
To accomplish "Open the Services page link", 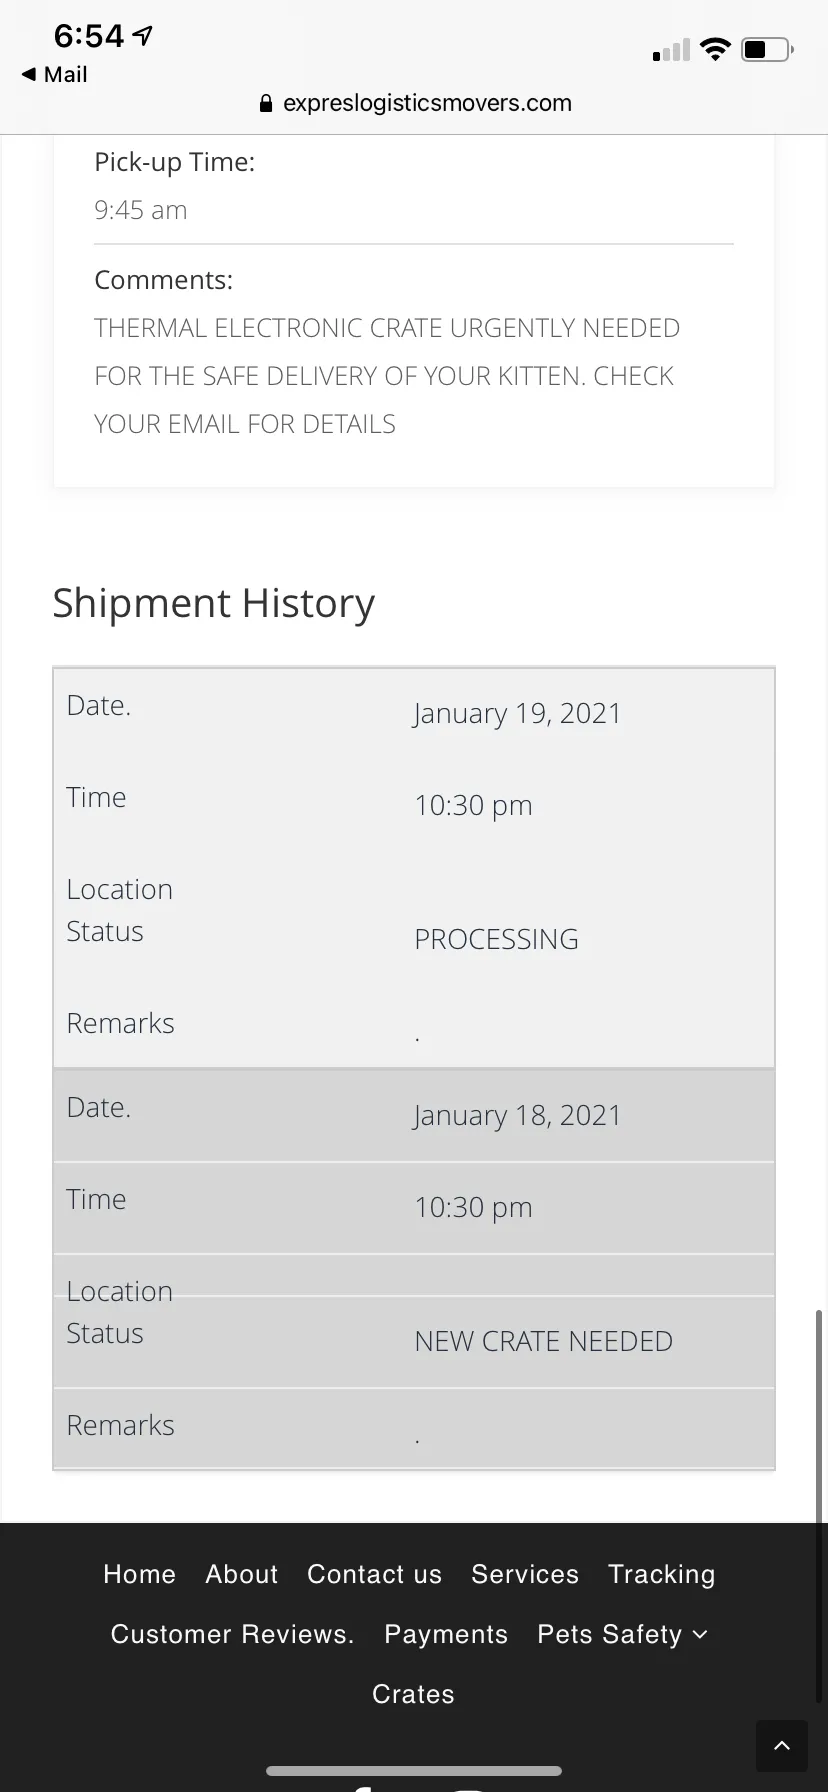I will [525, 1574].
